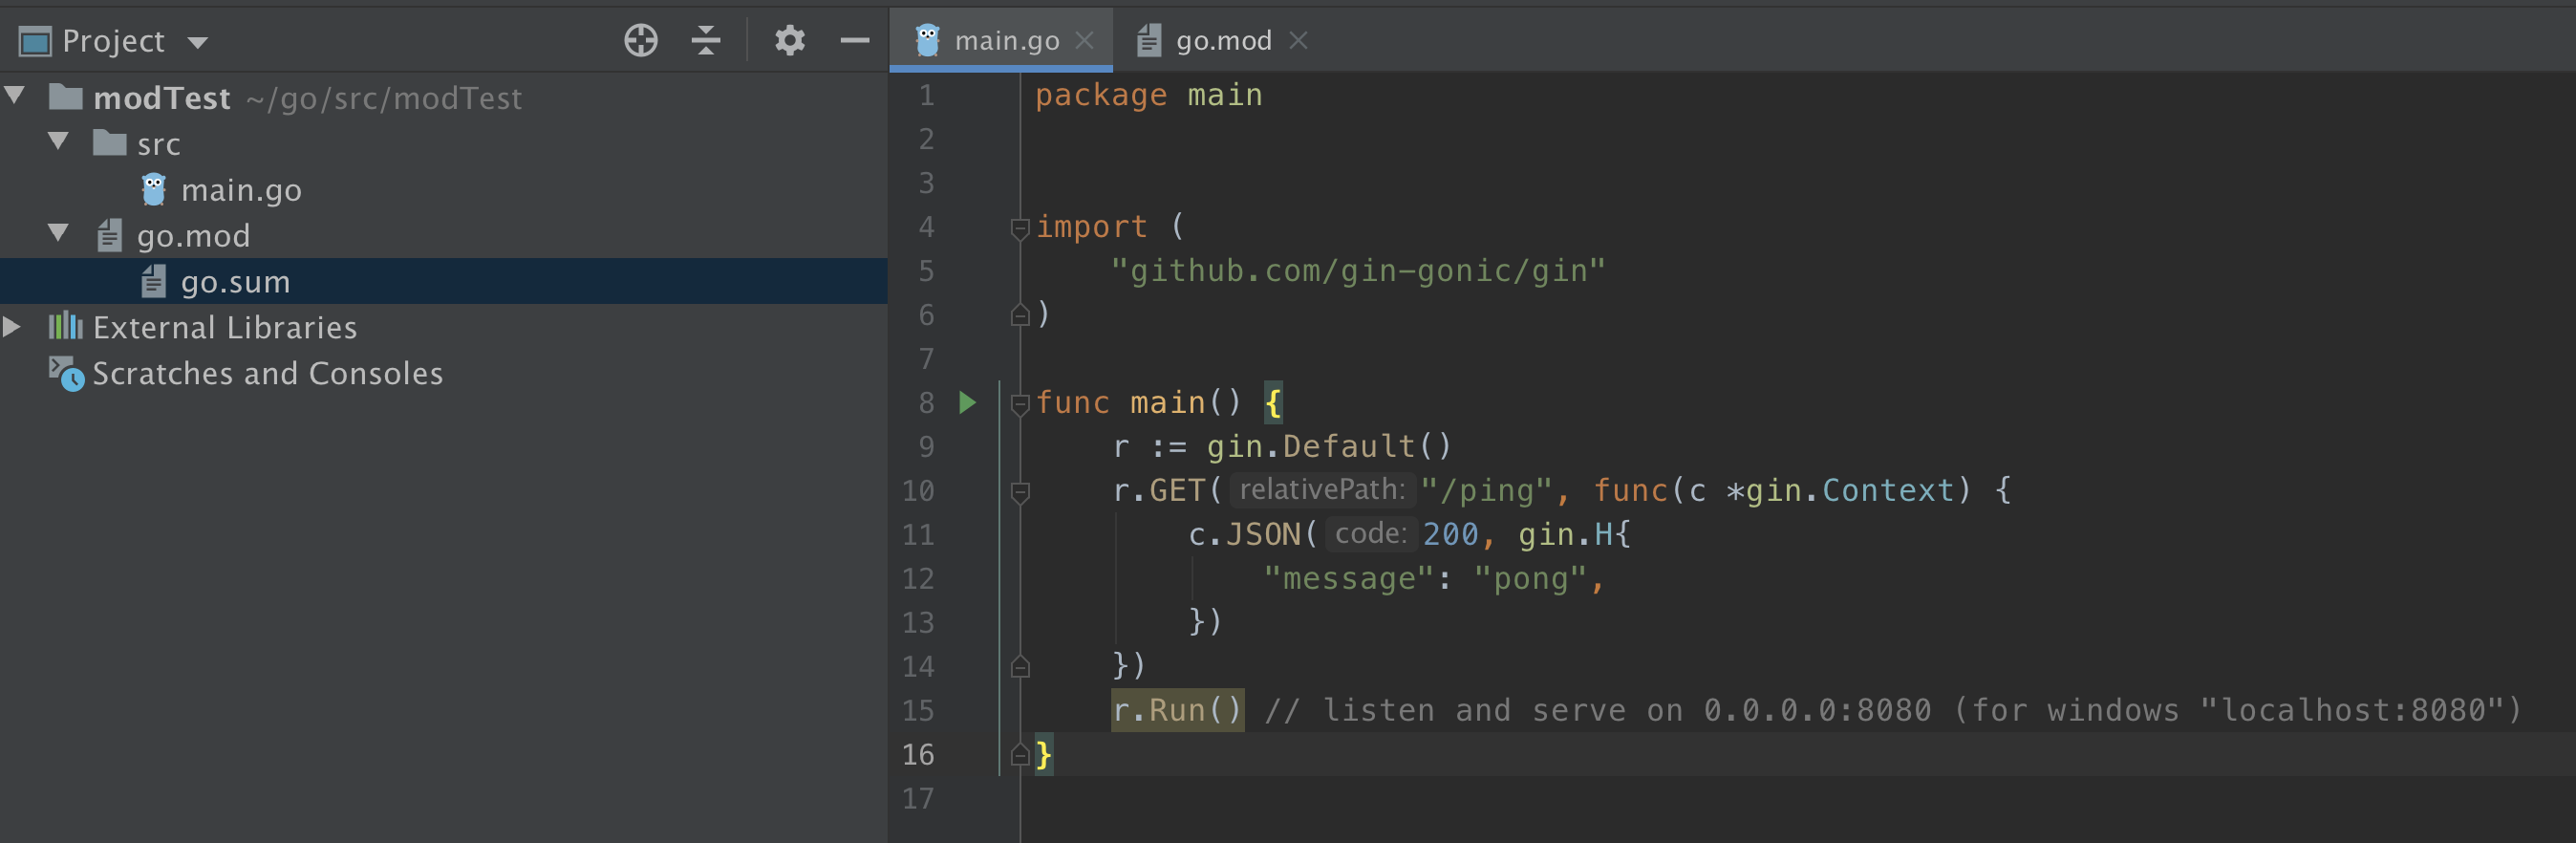Switch to the main.go editor tab
Image resolution: width=2576 pixels, height=843 pixels.
(1000, 40)
